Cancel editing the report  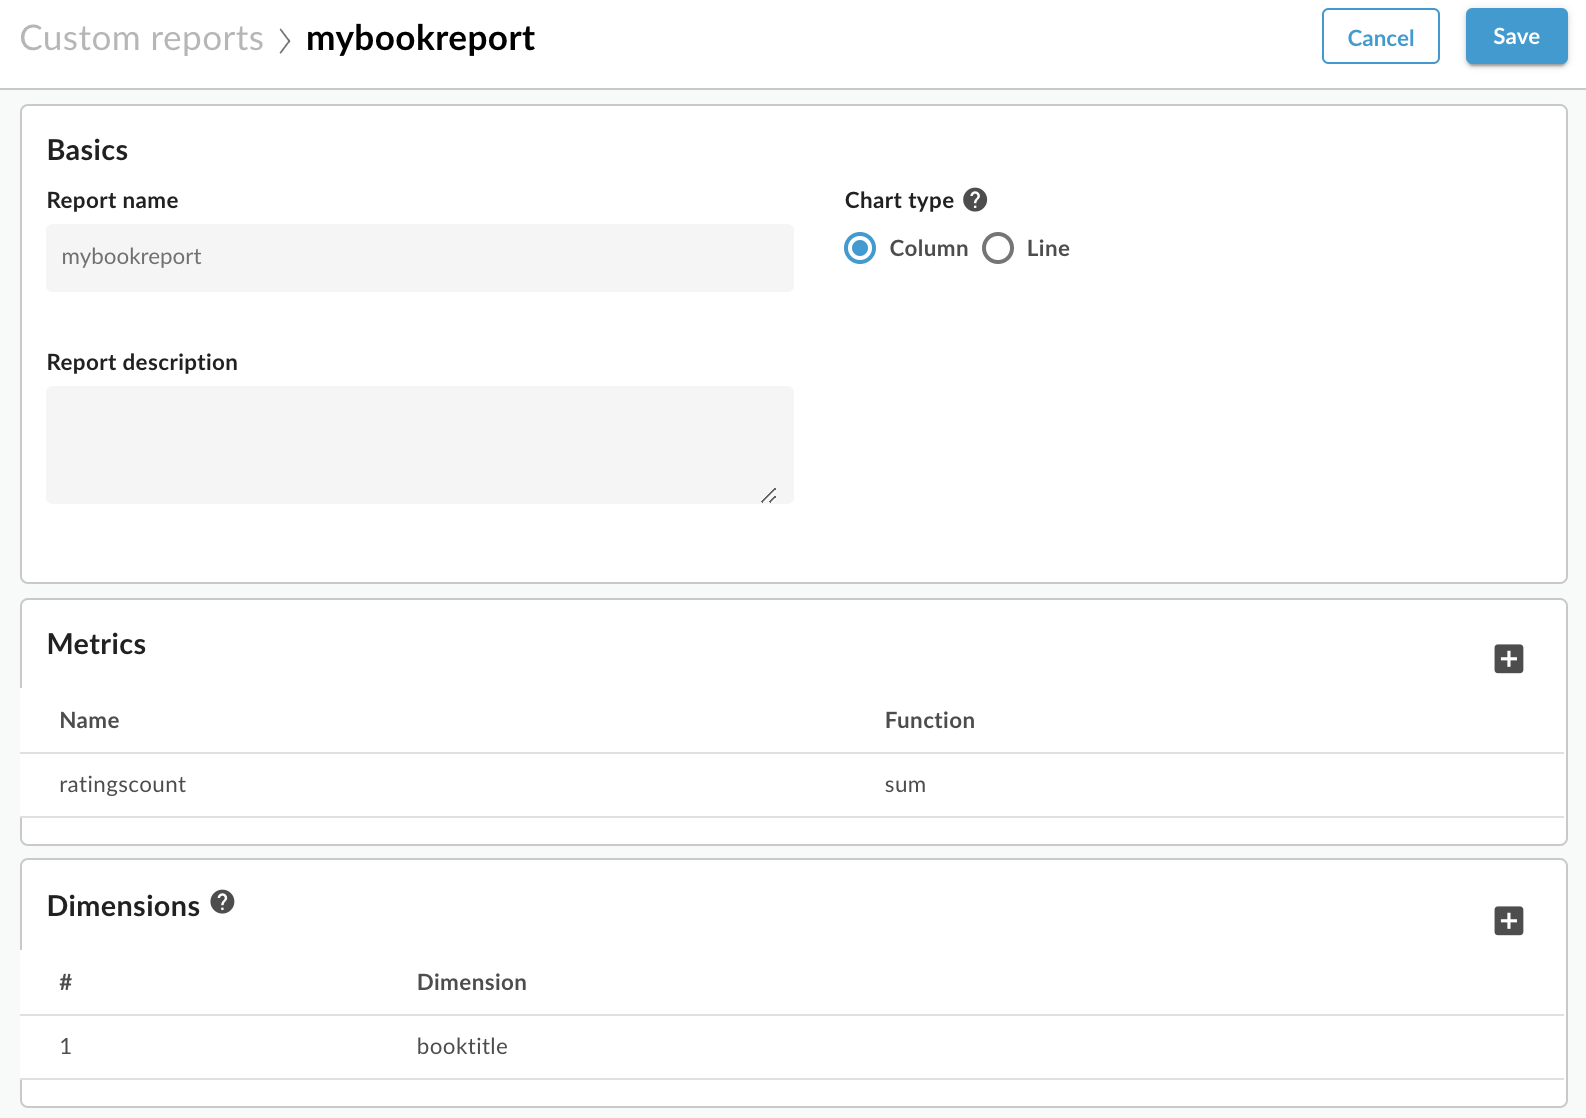[1380, 37]
